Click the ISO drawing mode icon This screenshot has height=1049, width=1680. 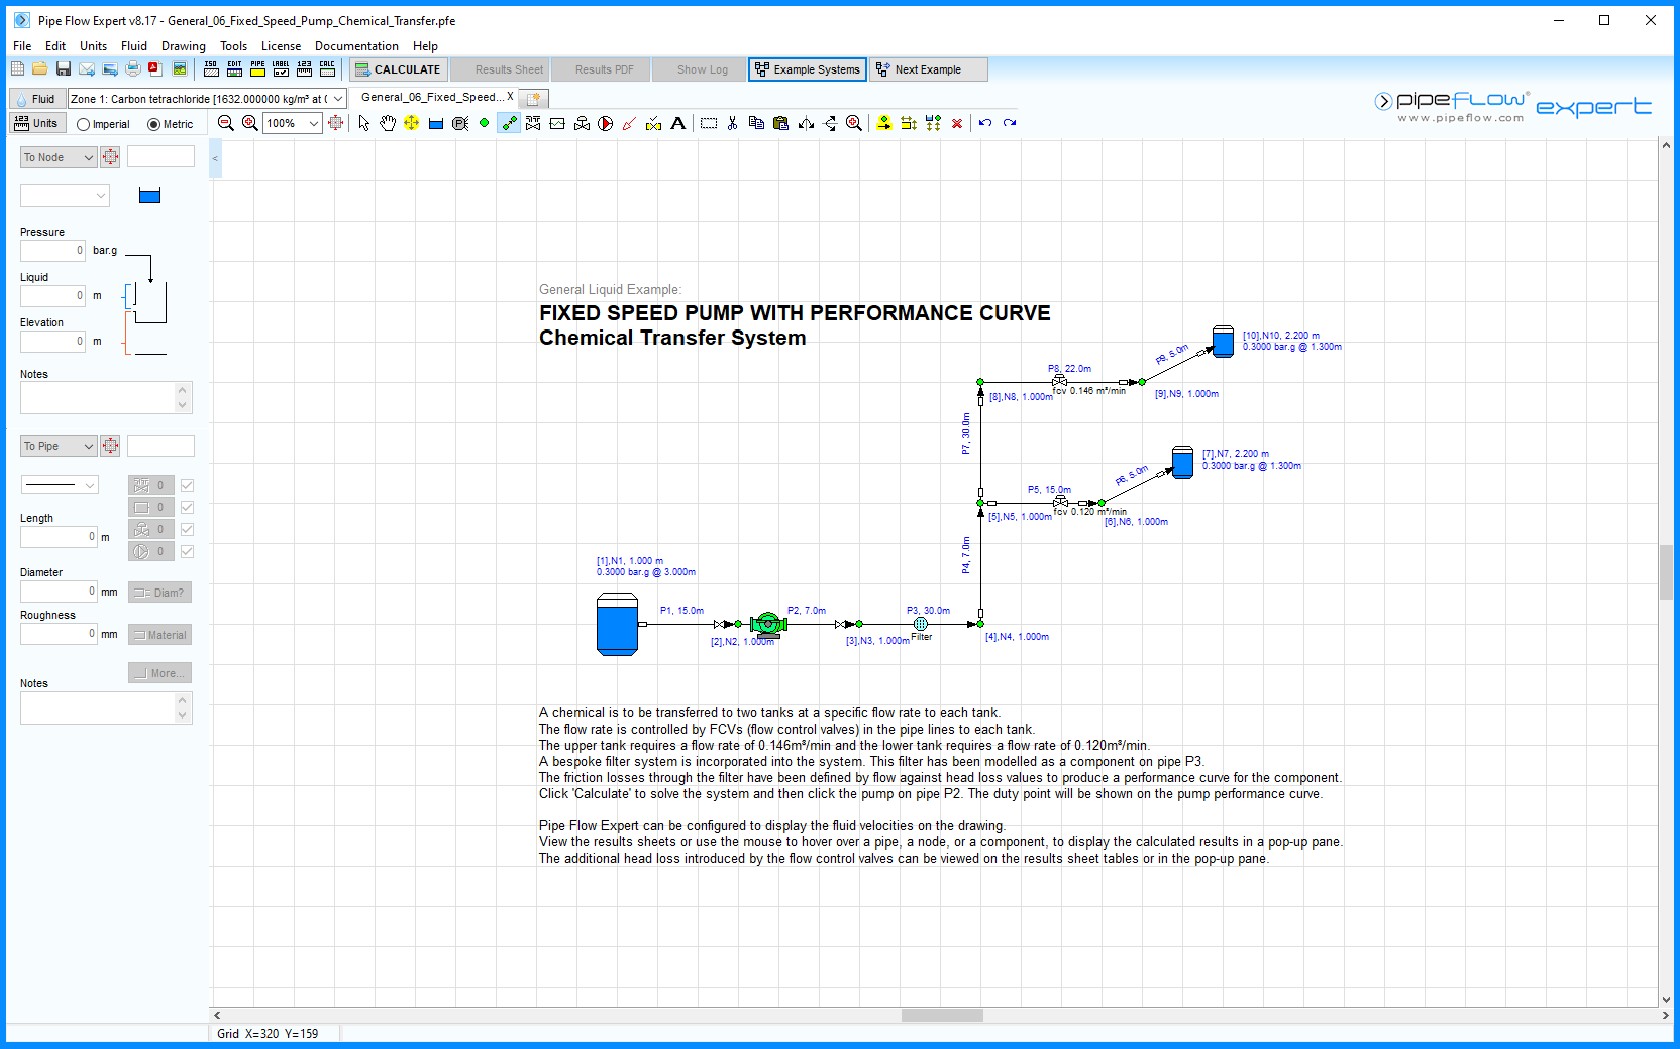click(x=211, y=69)
